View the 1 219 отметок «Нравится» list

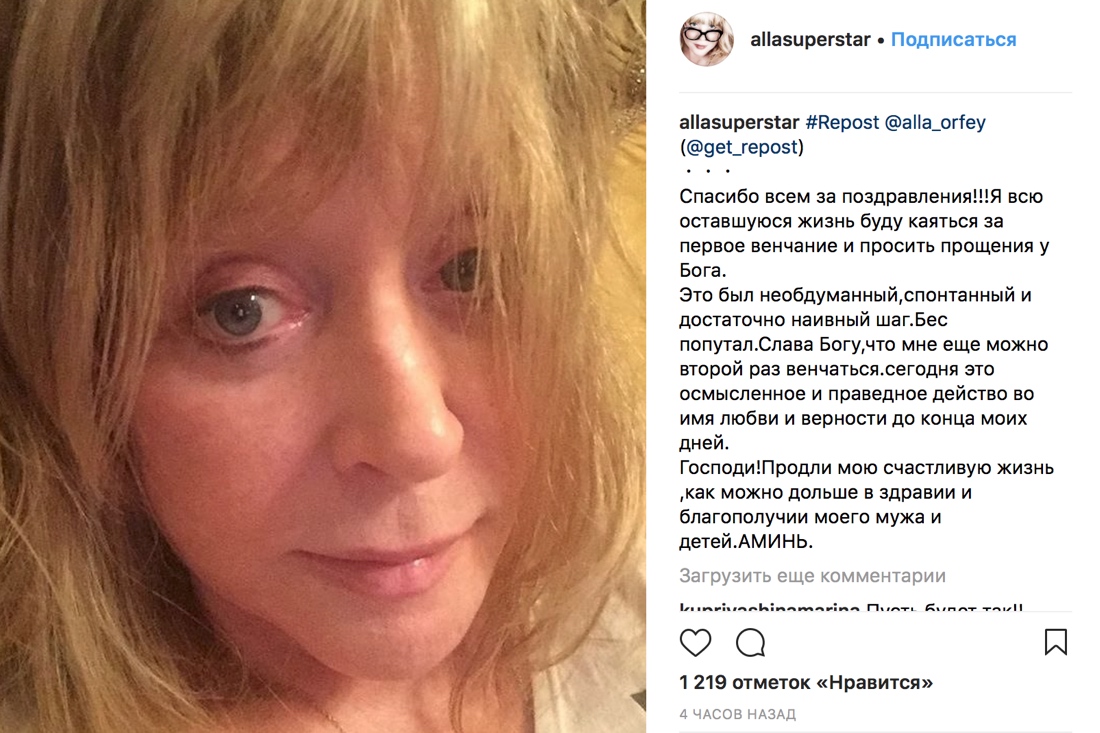[806, 682]
